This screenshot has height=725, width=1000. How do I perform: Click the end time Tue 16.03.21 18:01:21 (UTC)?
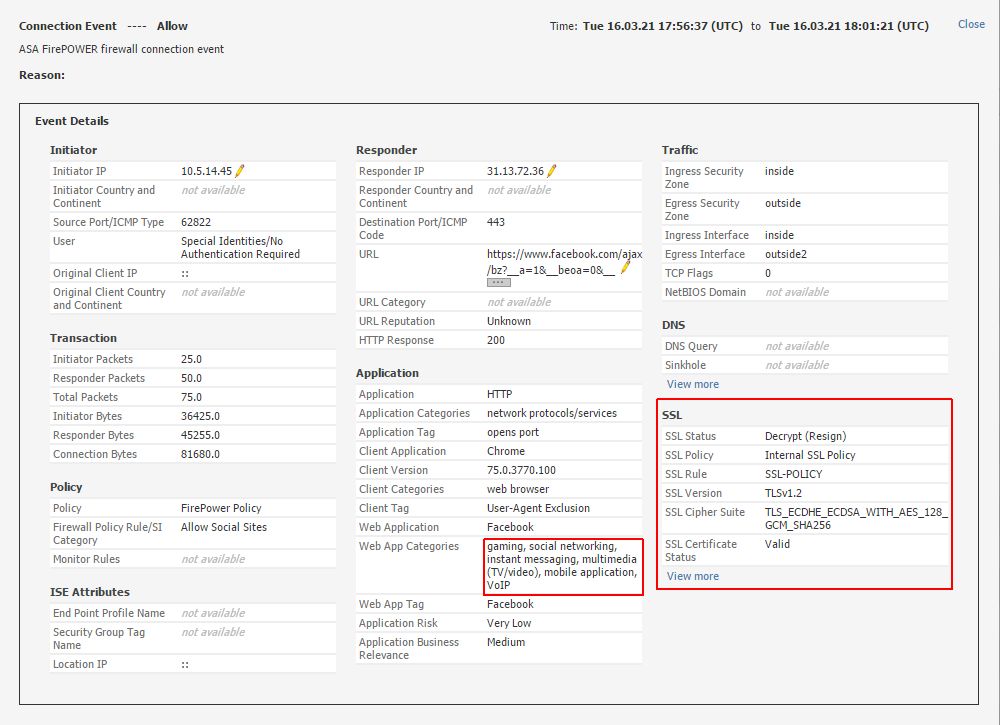pos(848,26)
